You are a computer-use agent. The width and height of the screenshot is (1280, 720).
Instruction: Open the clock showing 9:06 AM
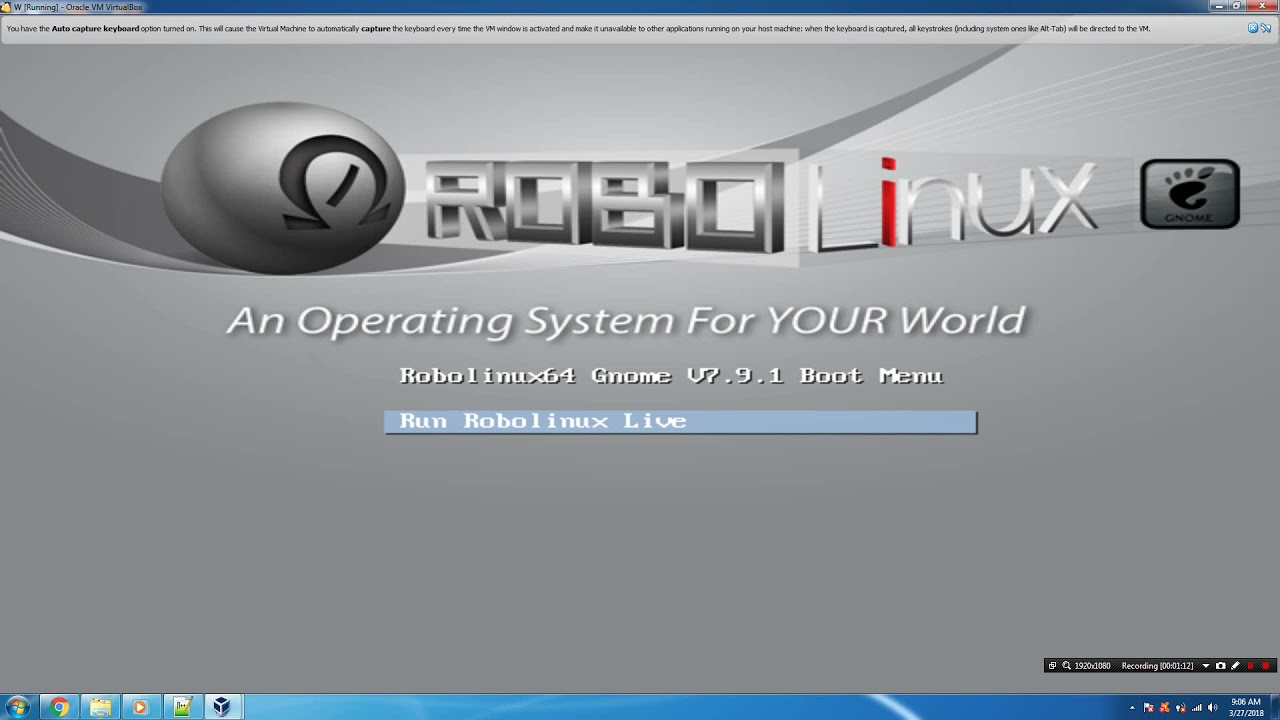click(1246, 707)
